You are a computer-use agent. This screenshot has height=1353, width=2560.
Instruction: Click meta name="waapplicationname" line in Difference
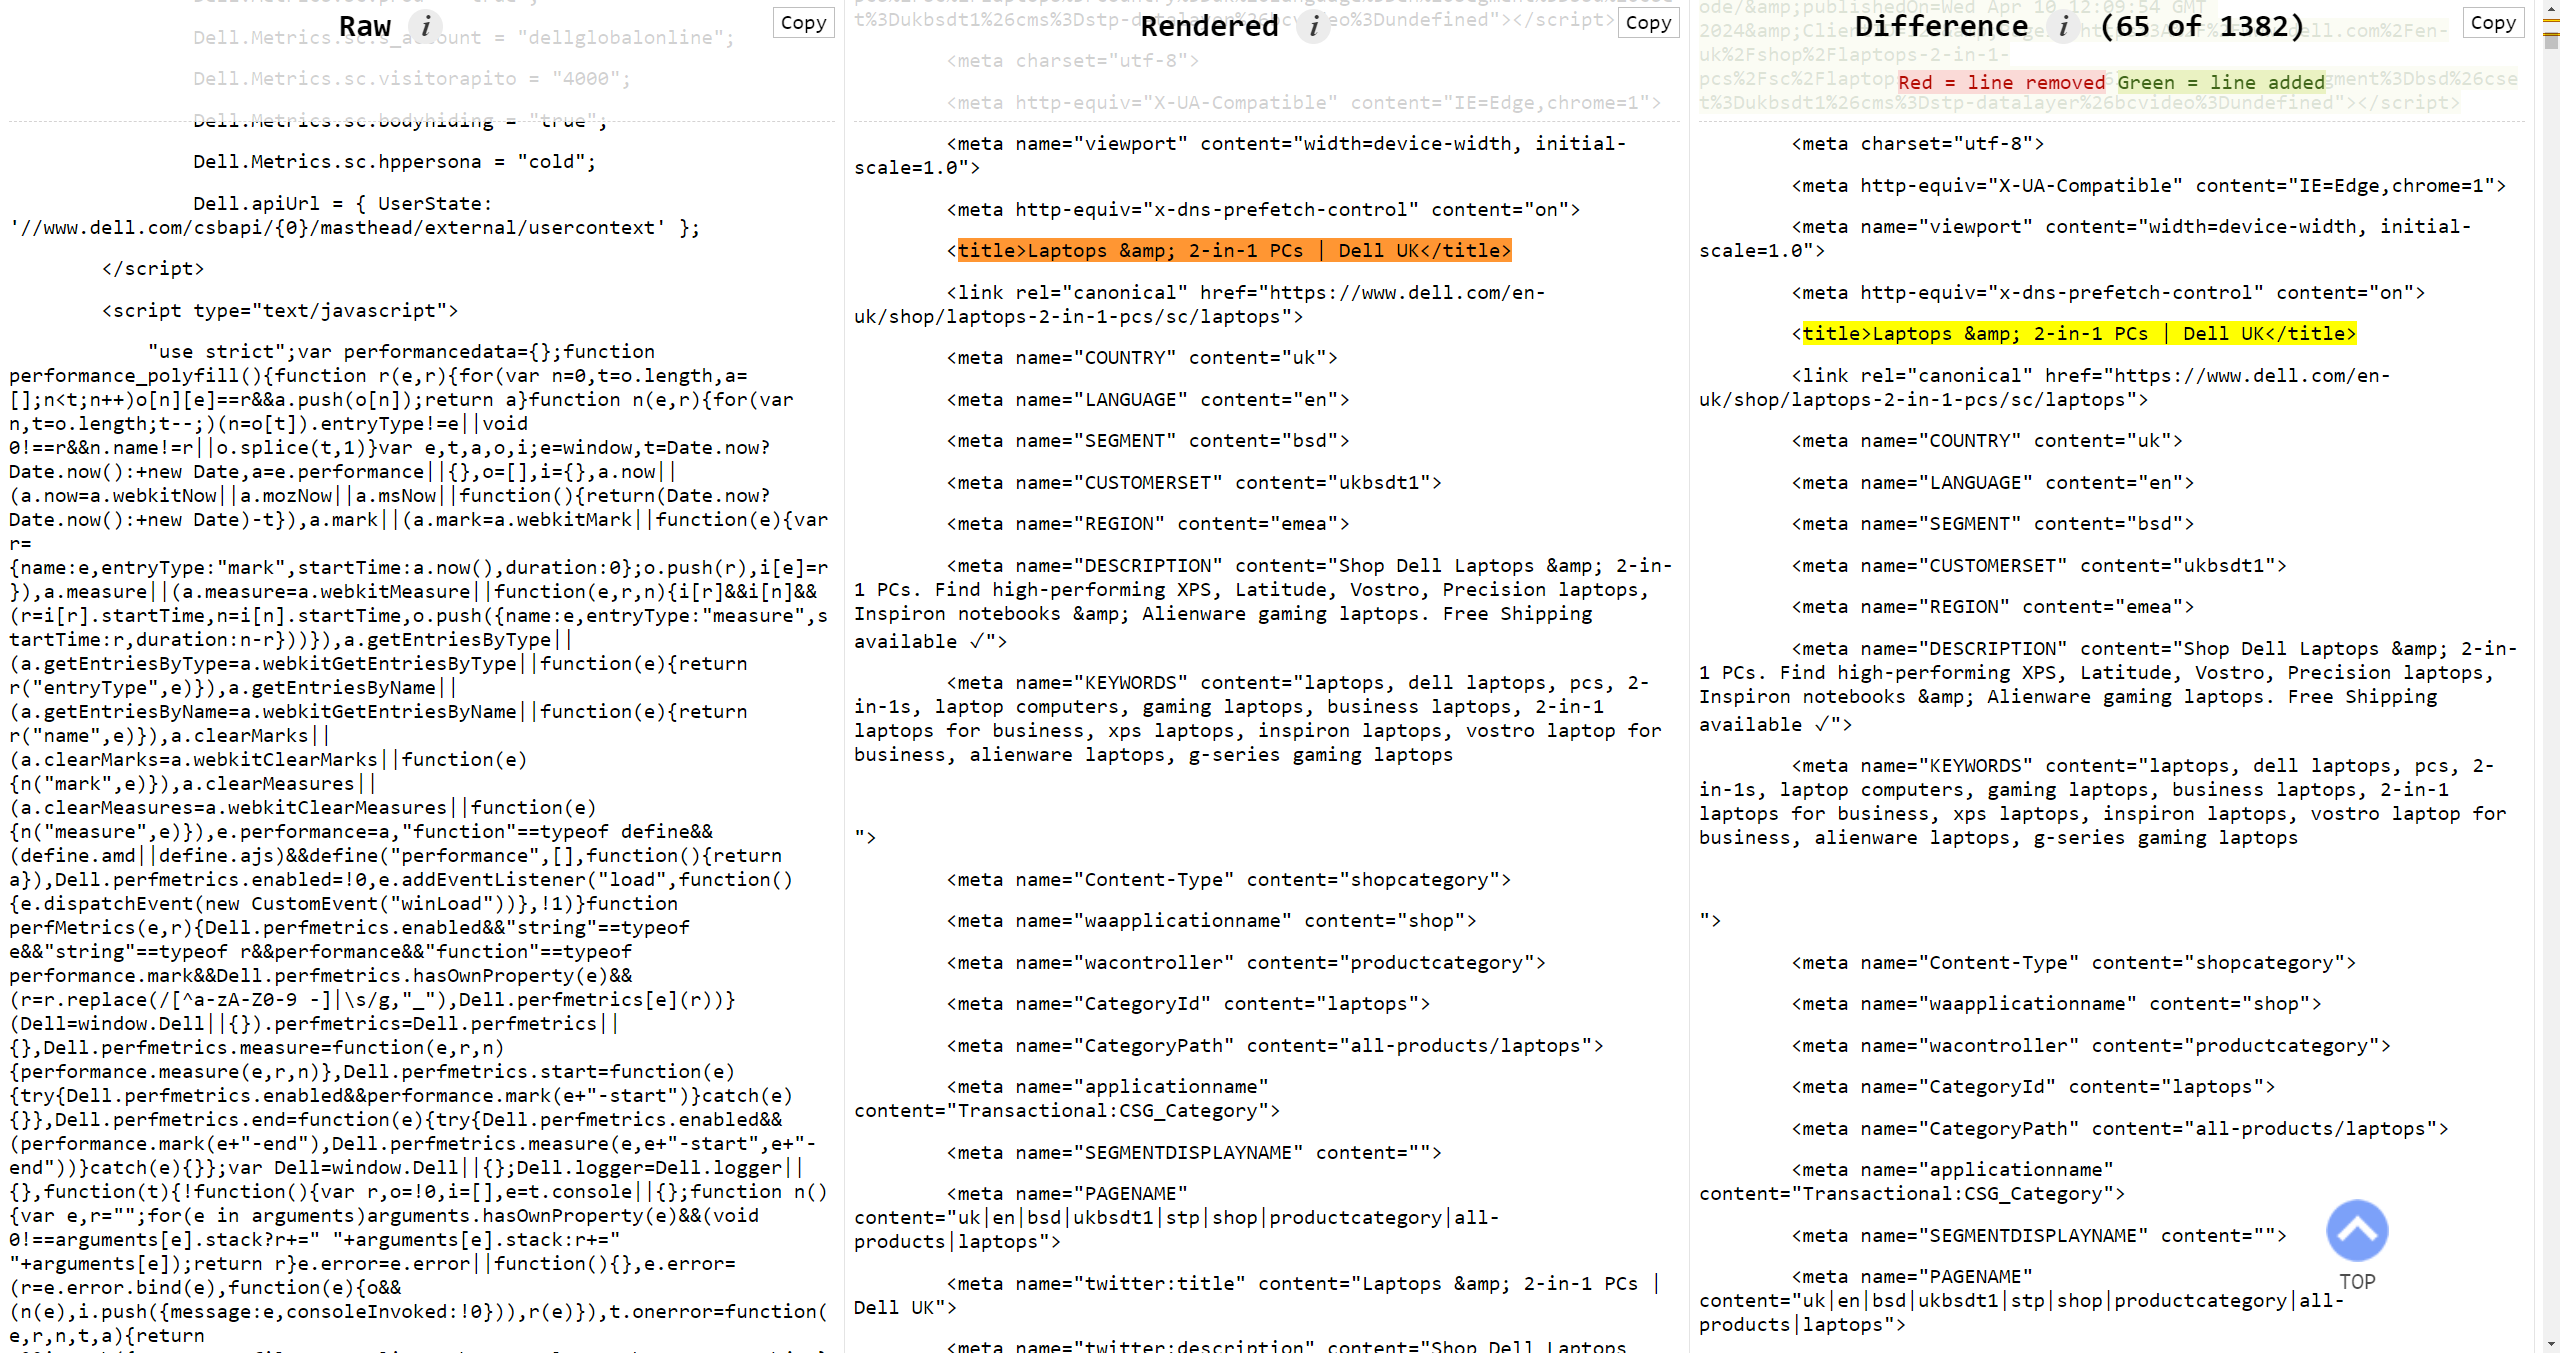click(2057, 1003)
